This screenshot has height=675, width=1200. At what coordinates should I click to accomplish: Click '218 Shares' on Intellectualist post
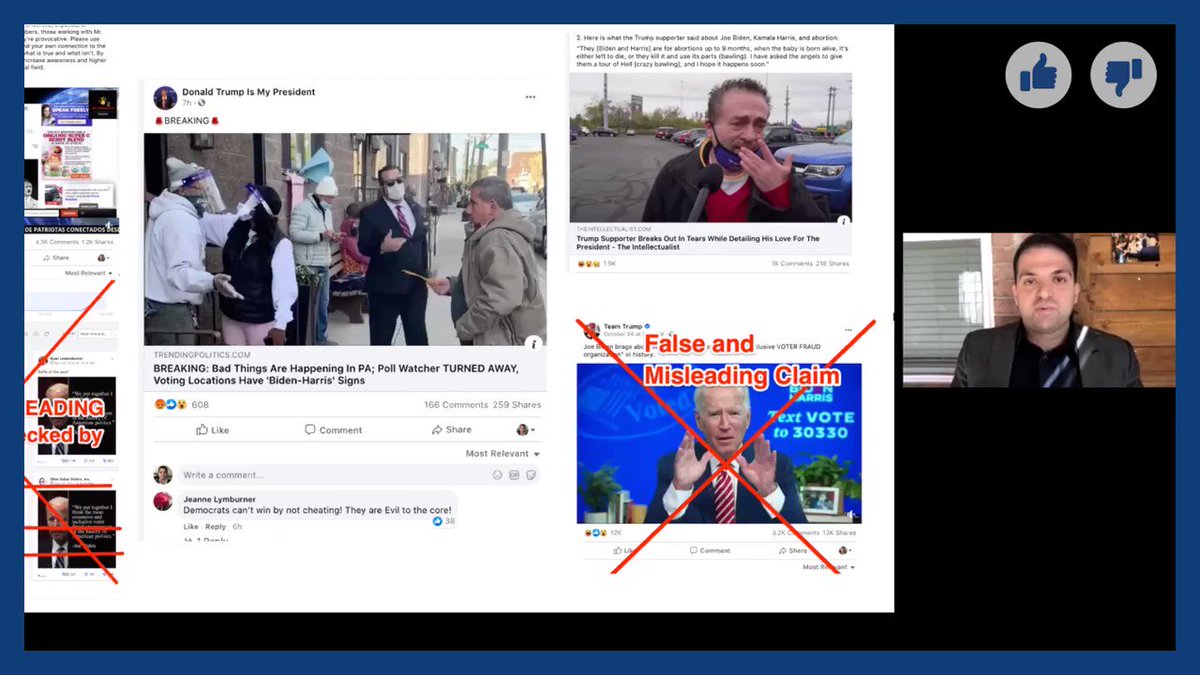click(832, 263)
